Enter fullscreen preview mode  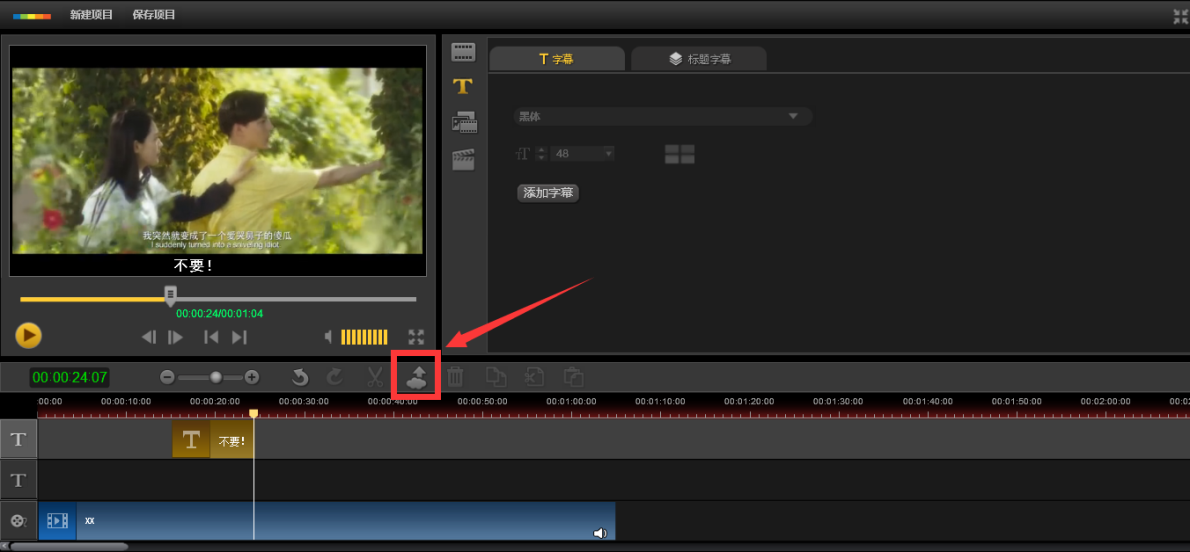[416, 337]
